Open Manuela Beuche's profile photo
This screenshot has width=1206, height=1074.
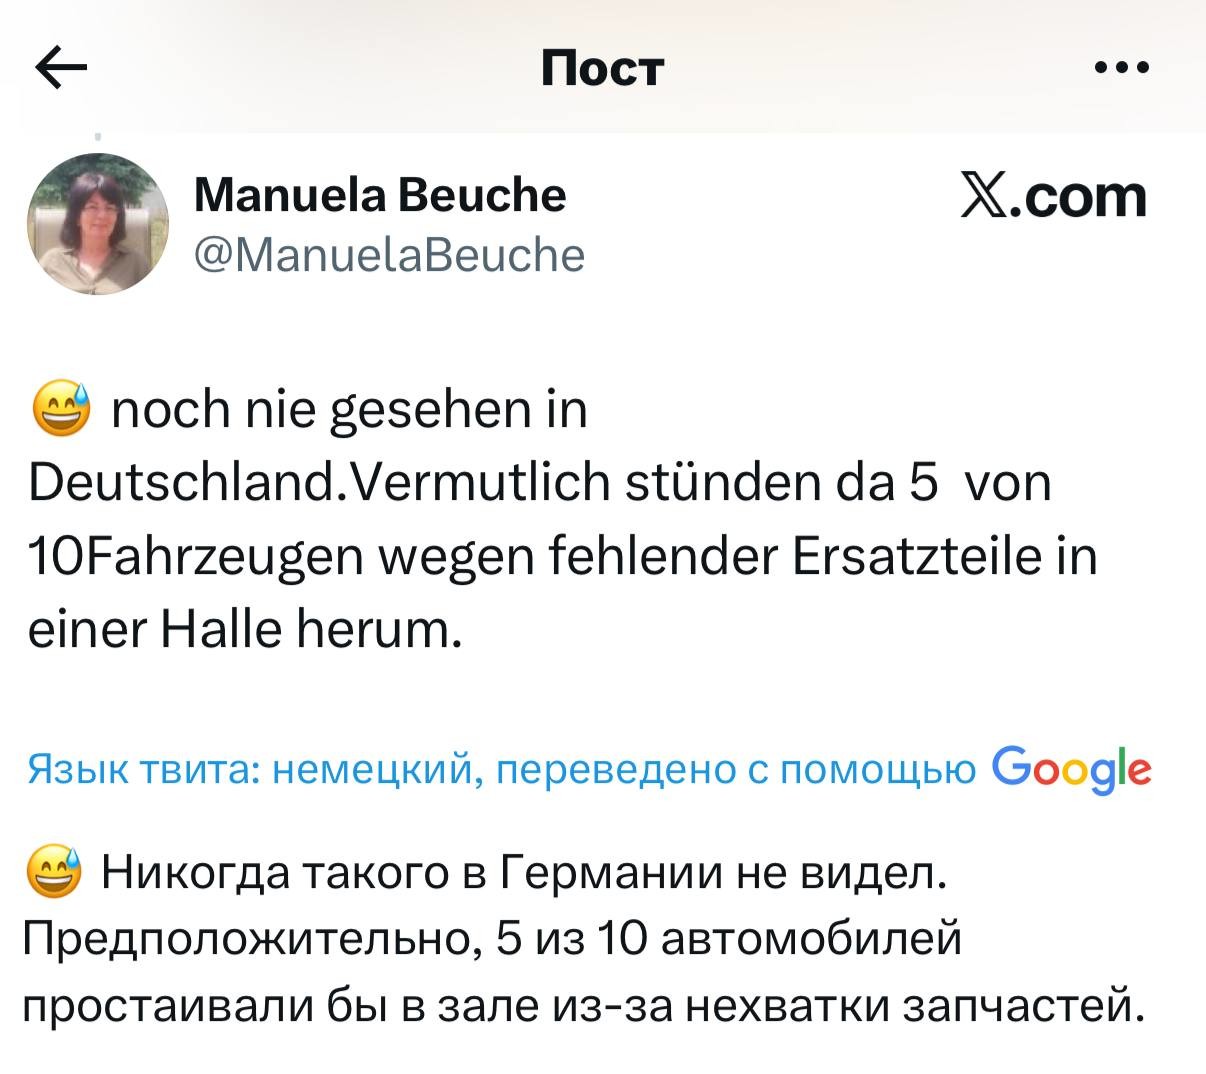pyautogui.click(x=98, y=224)
